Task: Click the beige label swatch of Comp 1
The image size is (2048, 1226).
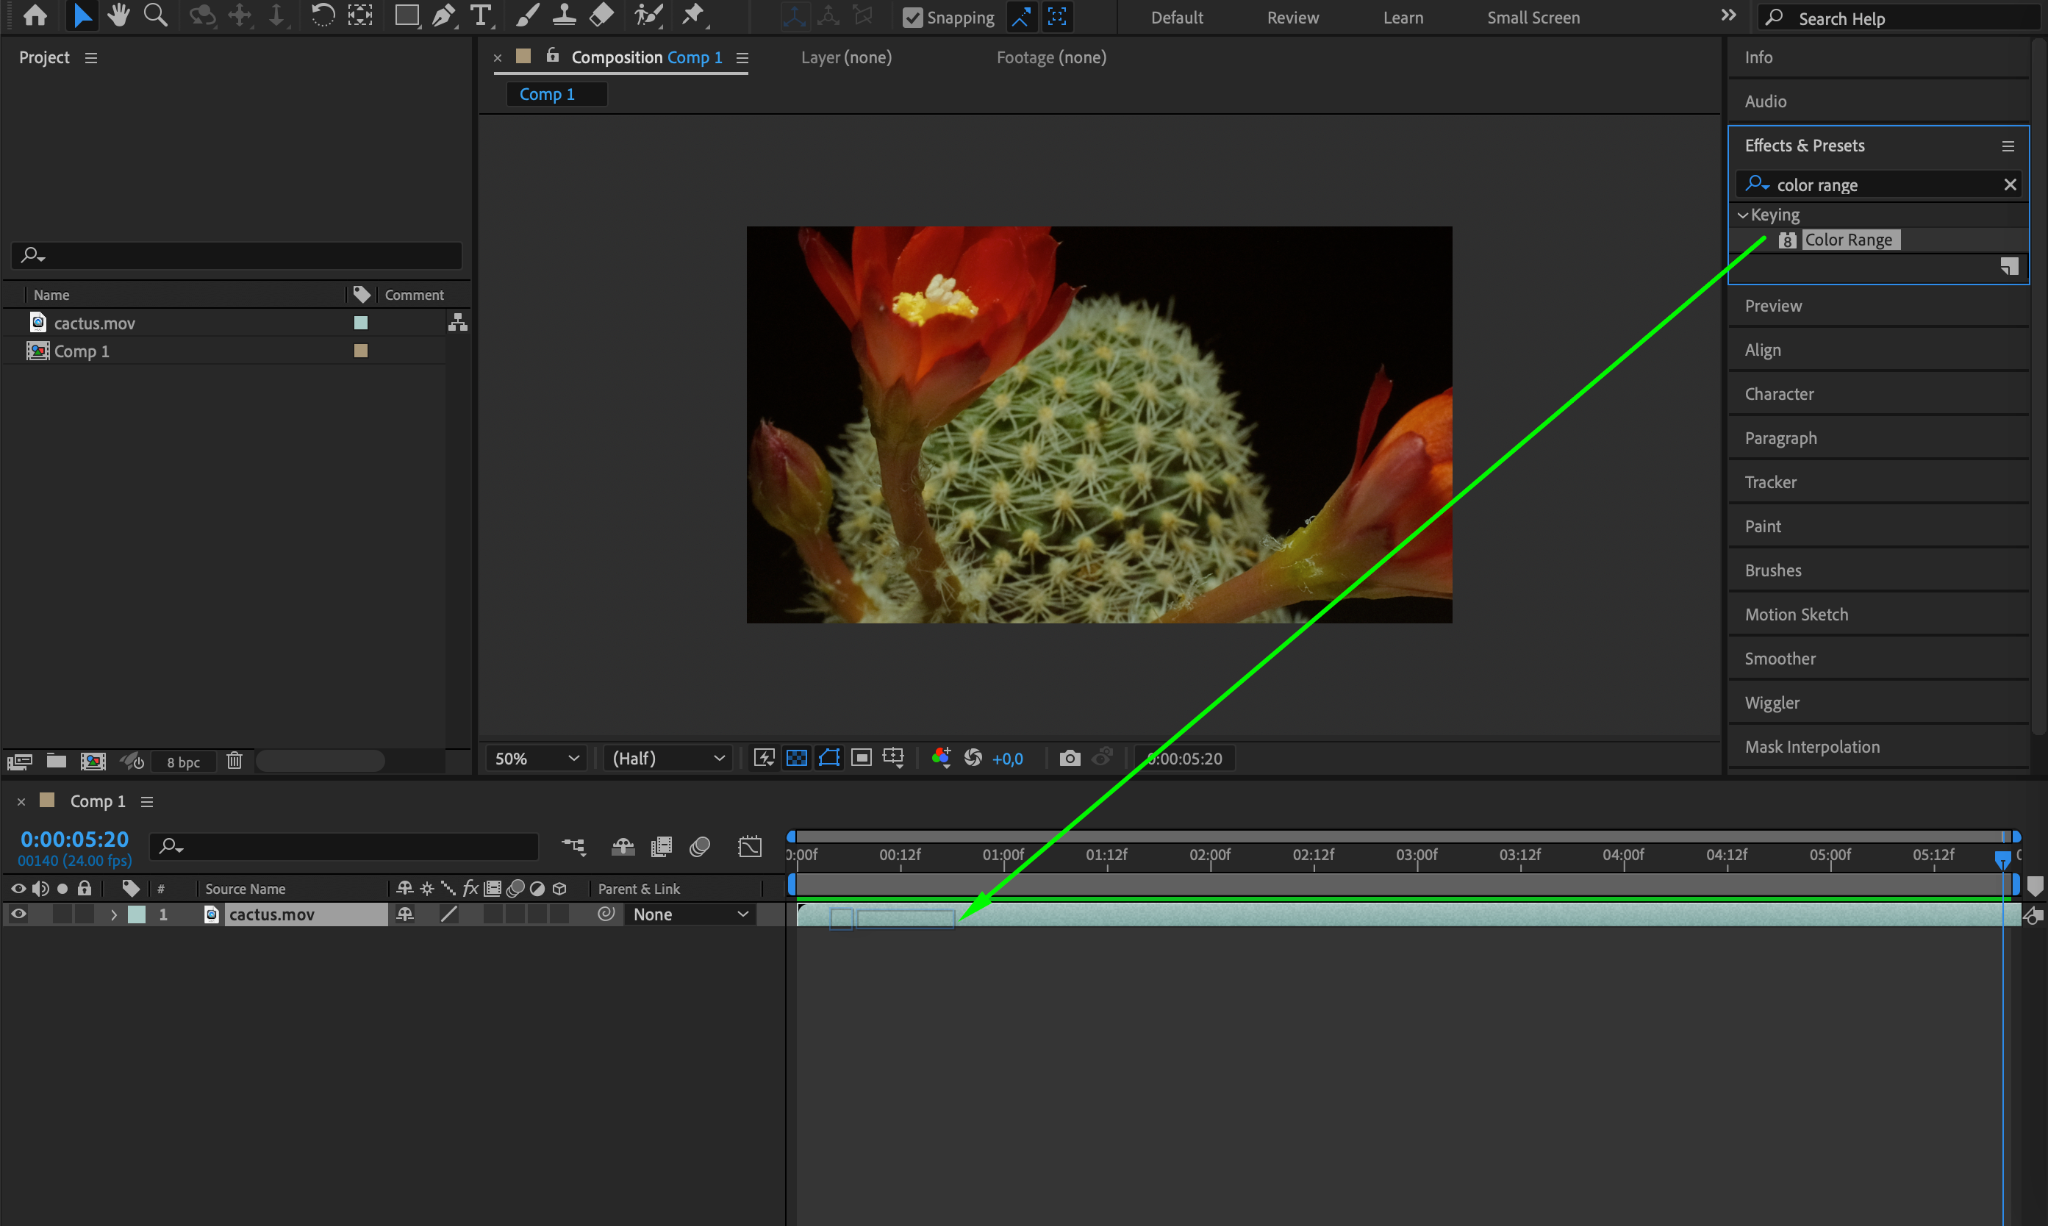Action: click(361, 351)
